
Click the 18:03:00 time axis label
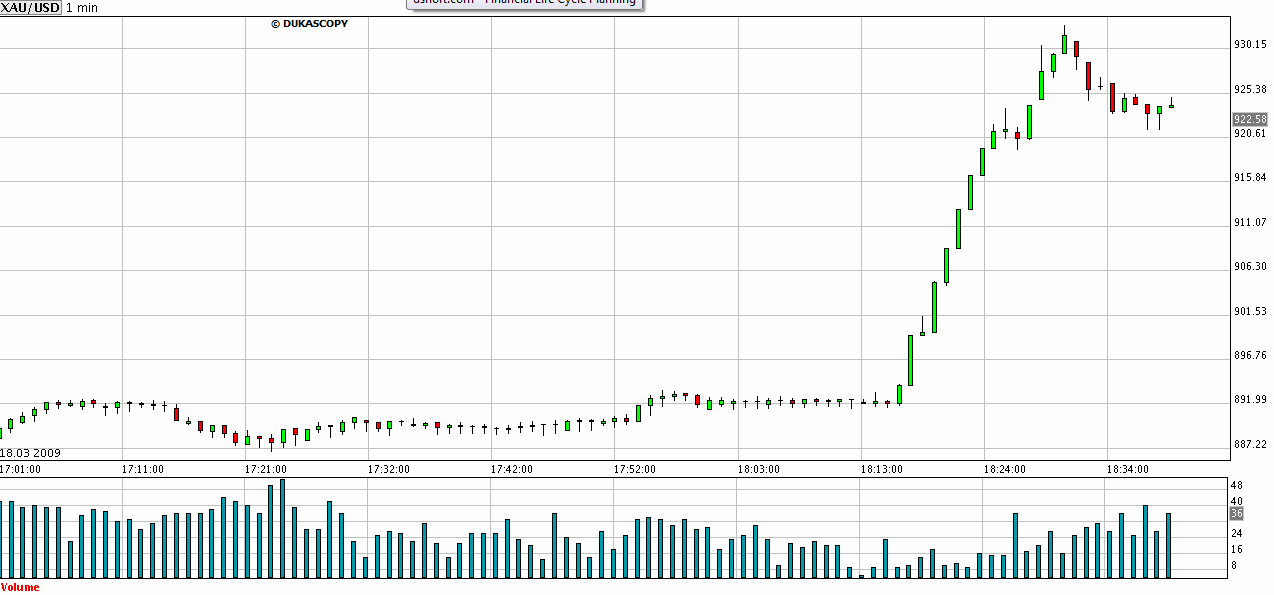758,468
